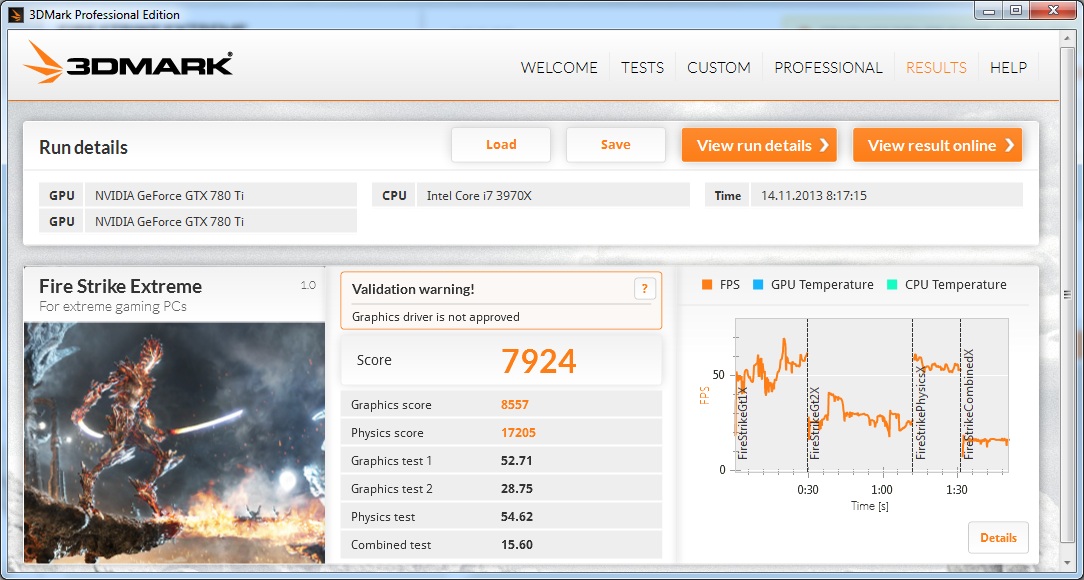
Task: Click the Physics score value 17205
Action: tap(518, 433)
